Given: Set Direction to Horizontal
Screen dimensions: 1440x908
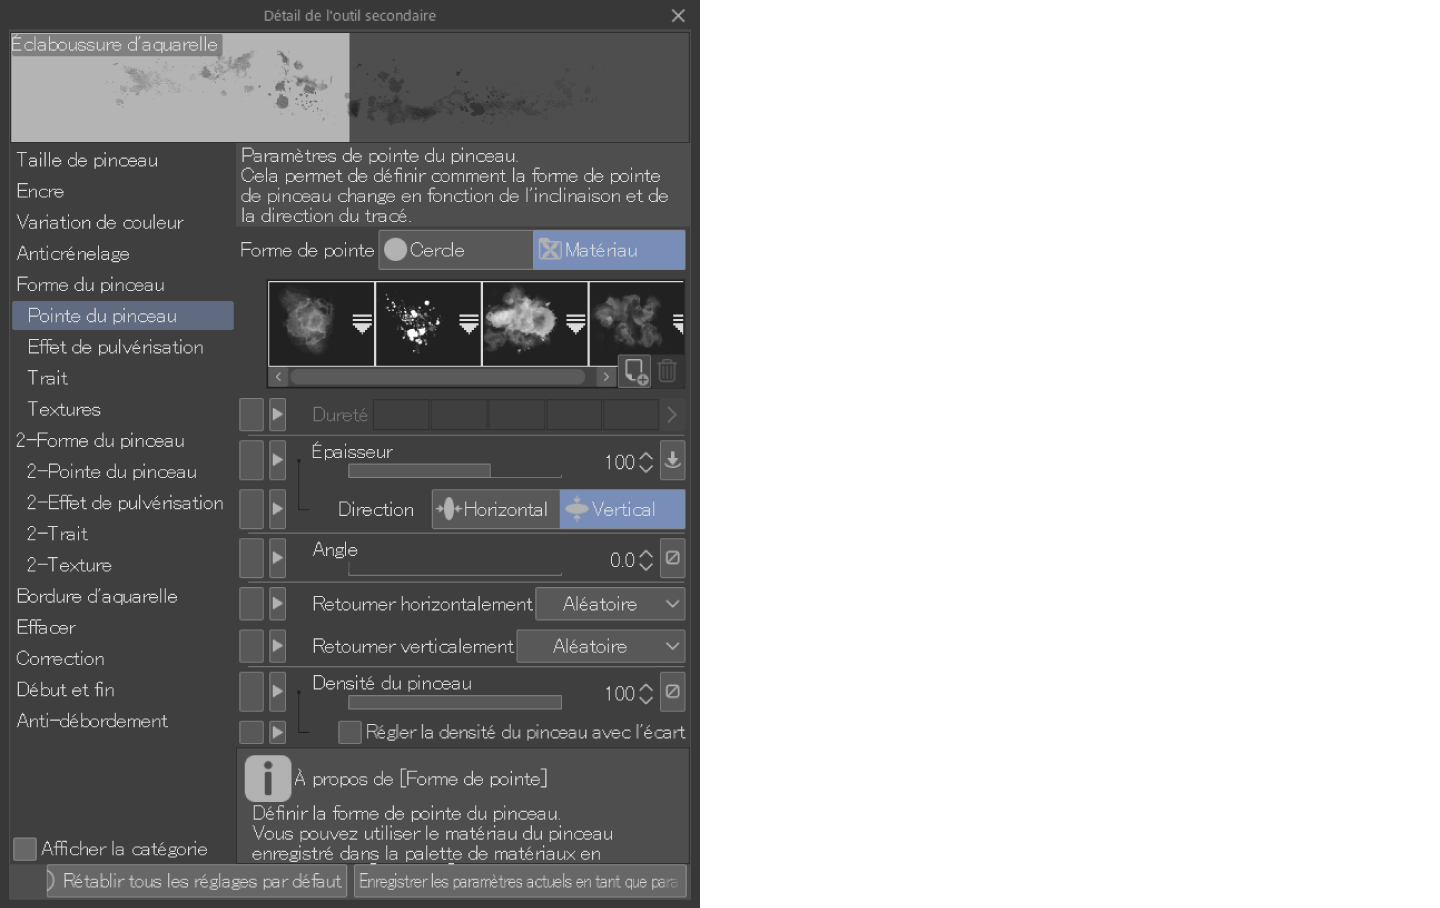Looking at the screenshot, I should click(x=495, y=509).
